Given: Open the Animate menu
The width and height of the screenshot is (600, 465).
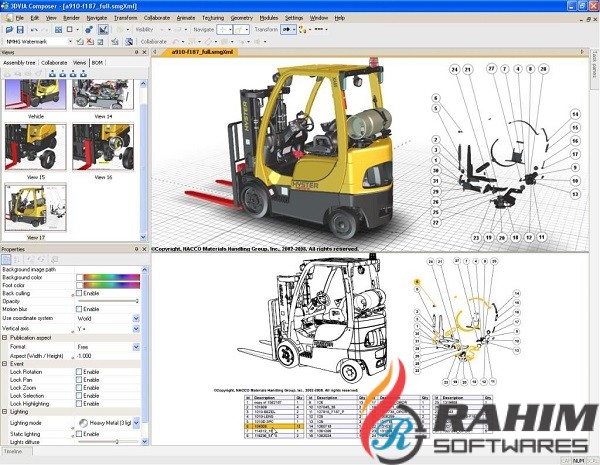Looking at the screenshot, I should click(x=186, y=18).
